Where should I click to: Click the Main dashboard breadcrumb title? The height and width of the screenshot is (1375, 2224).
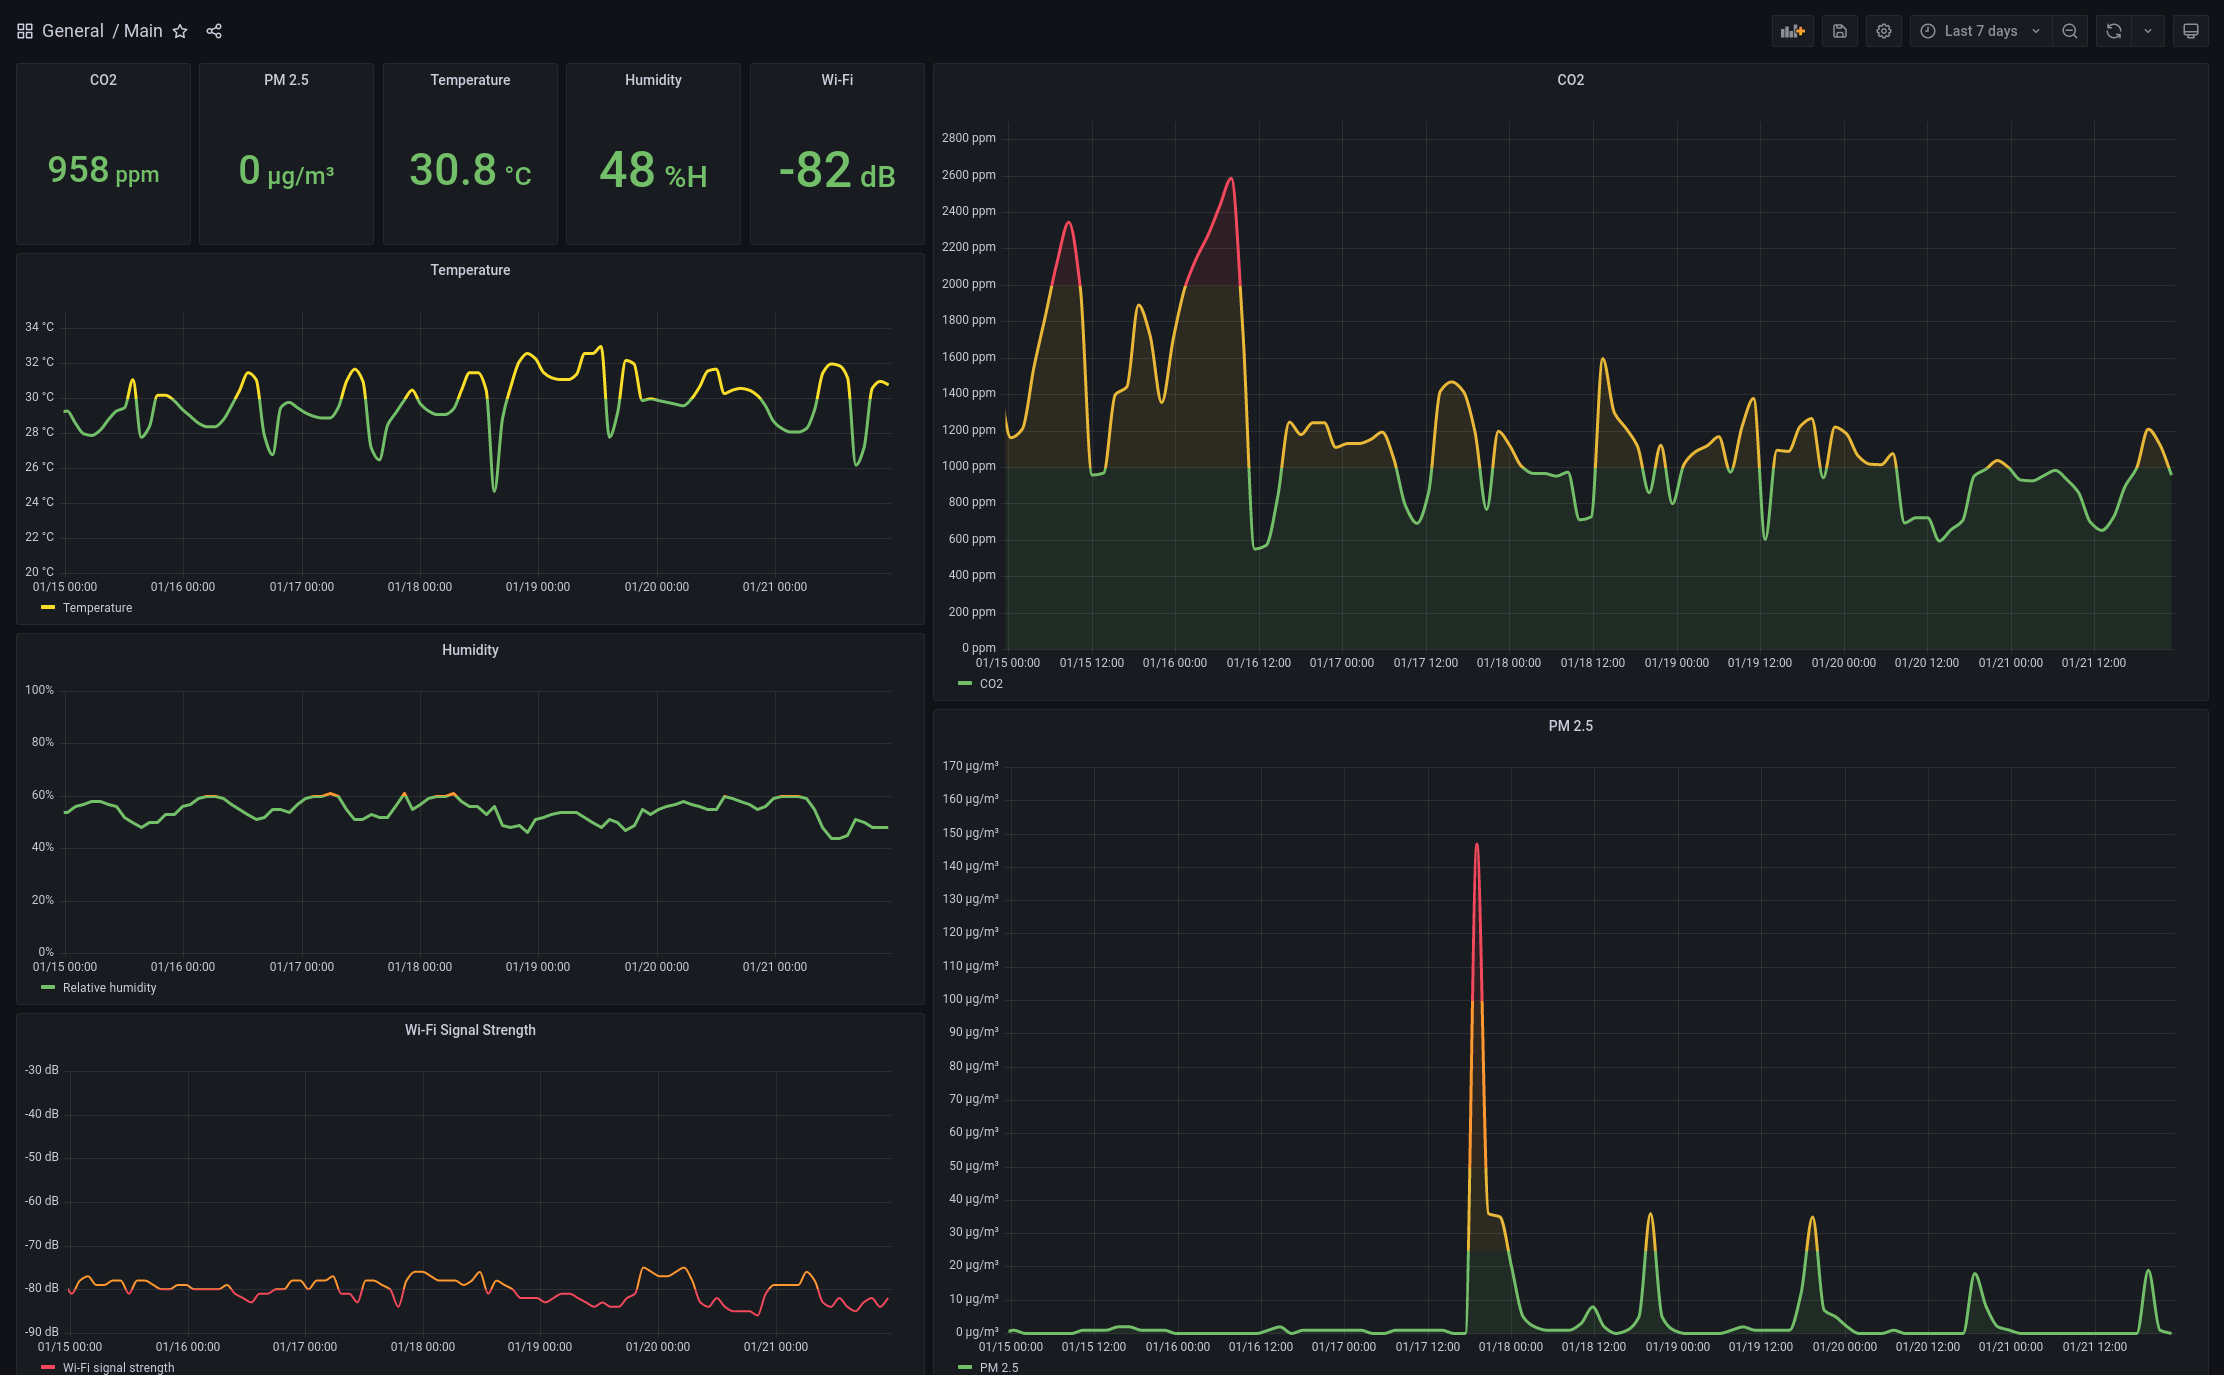click(143, 31)
